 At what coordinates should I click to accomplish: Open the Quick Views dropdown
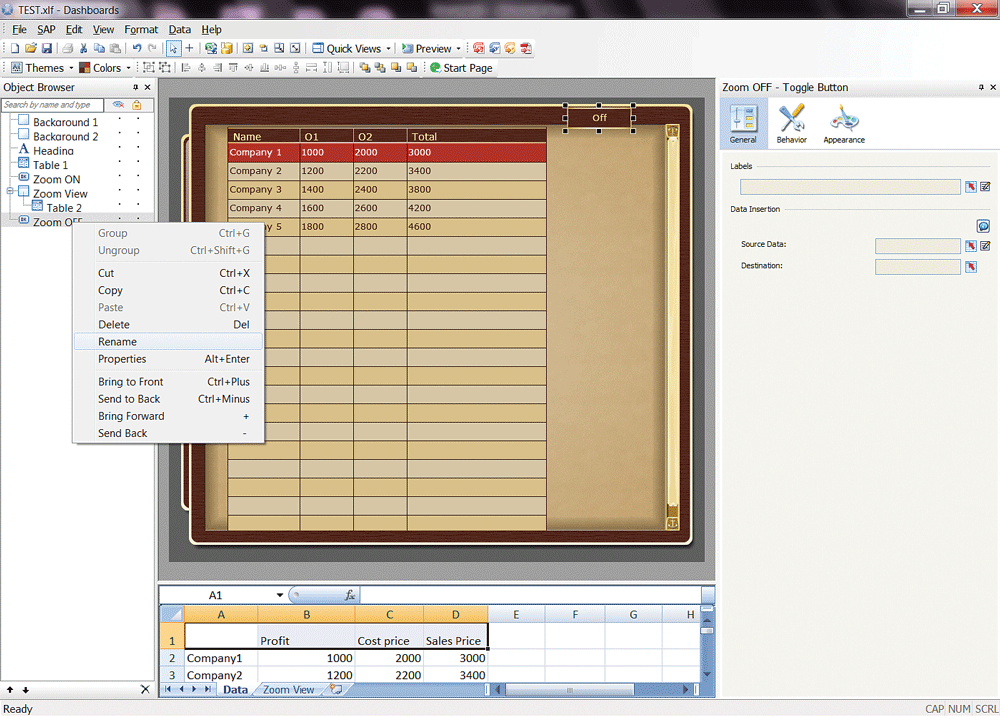click(x=352, y=48)
